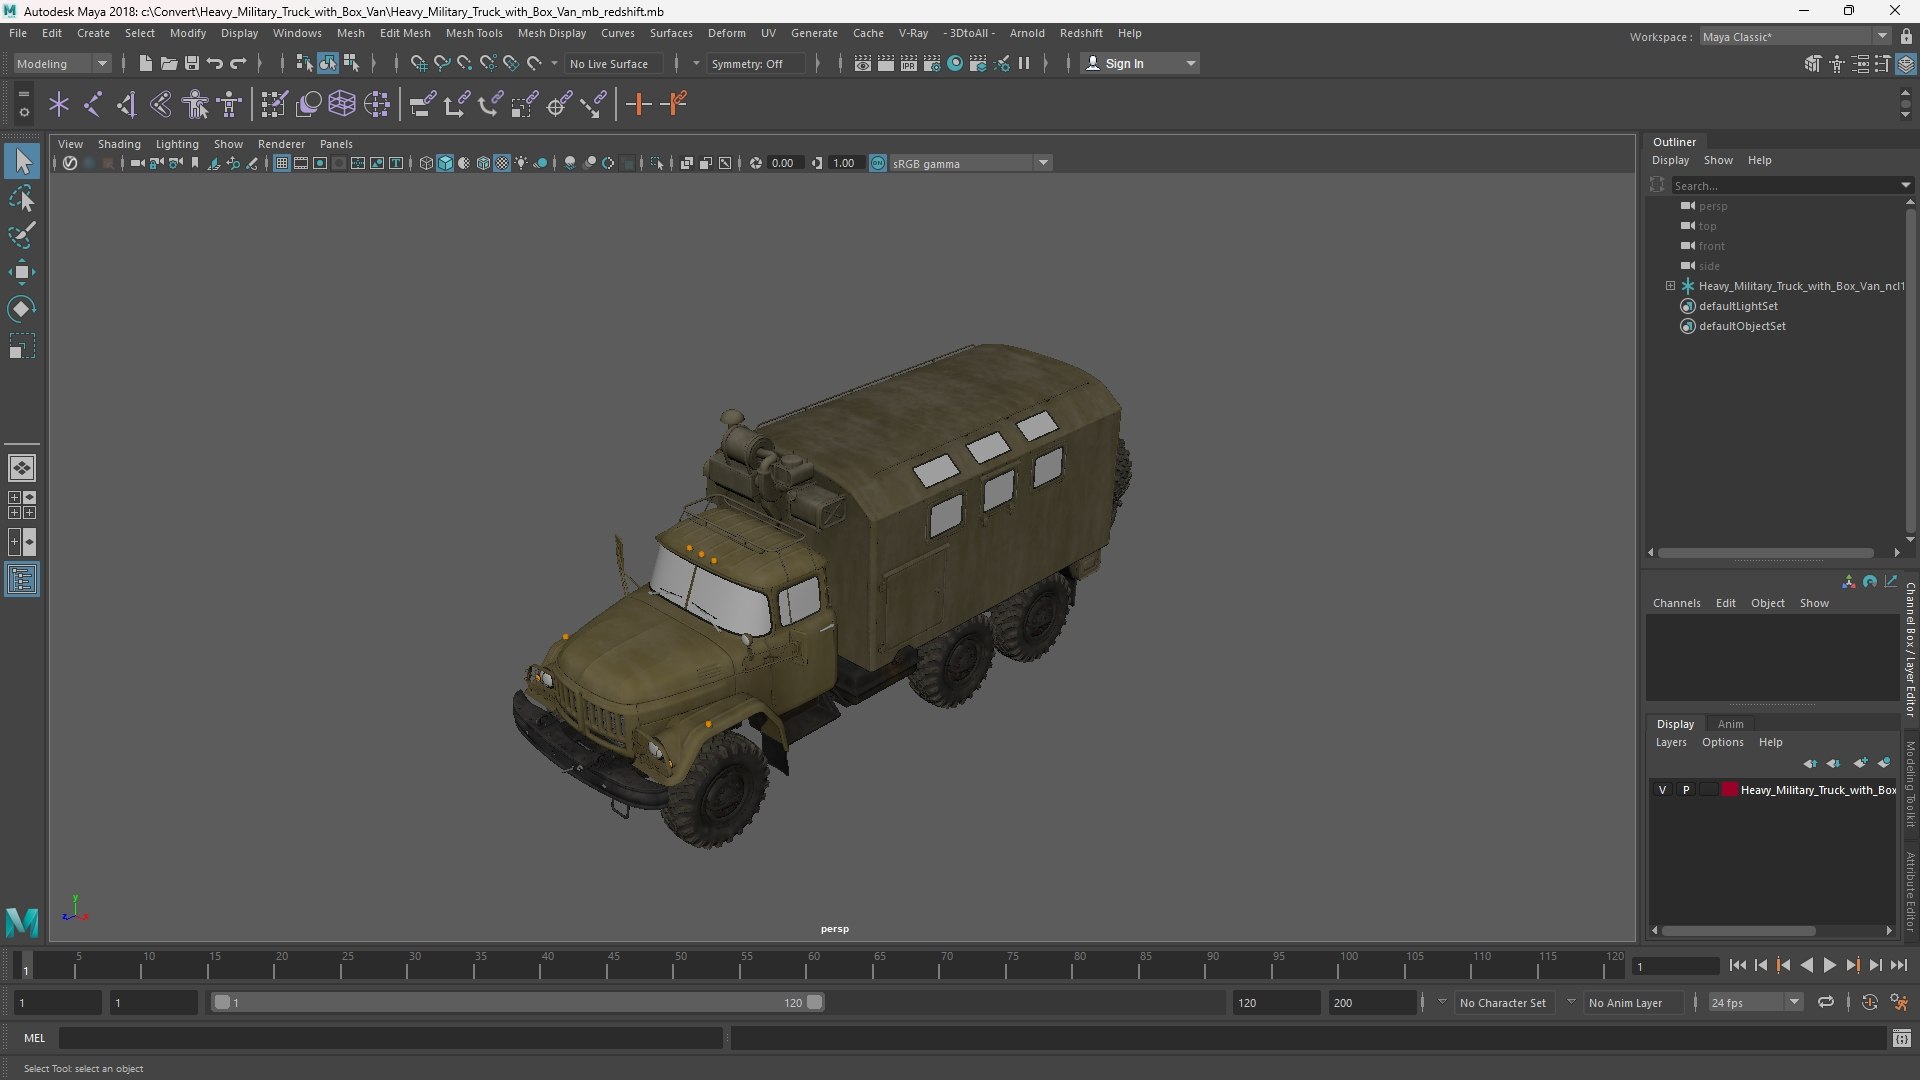Choose the Scale tool in toolbox
The height and width of the screenshot is (1080, 1920).
[x=22, y=346]
